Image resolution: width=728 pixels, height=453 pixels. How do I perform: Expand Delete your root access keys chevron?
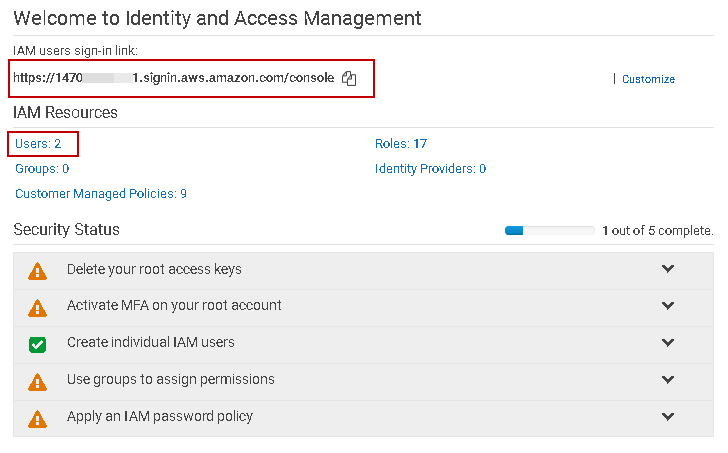668,269
